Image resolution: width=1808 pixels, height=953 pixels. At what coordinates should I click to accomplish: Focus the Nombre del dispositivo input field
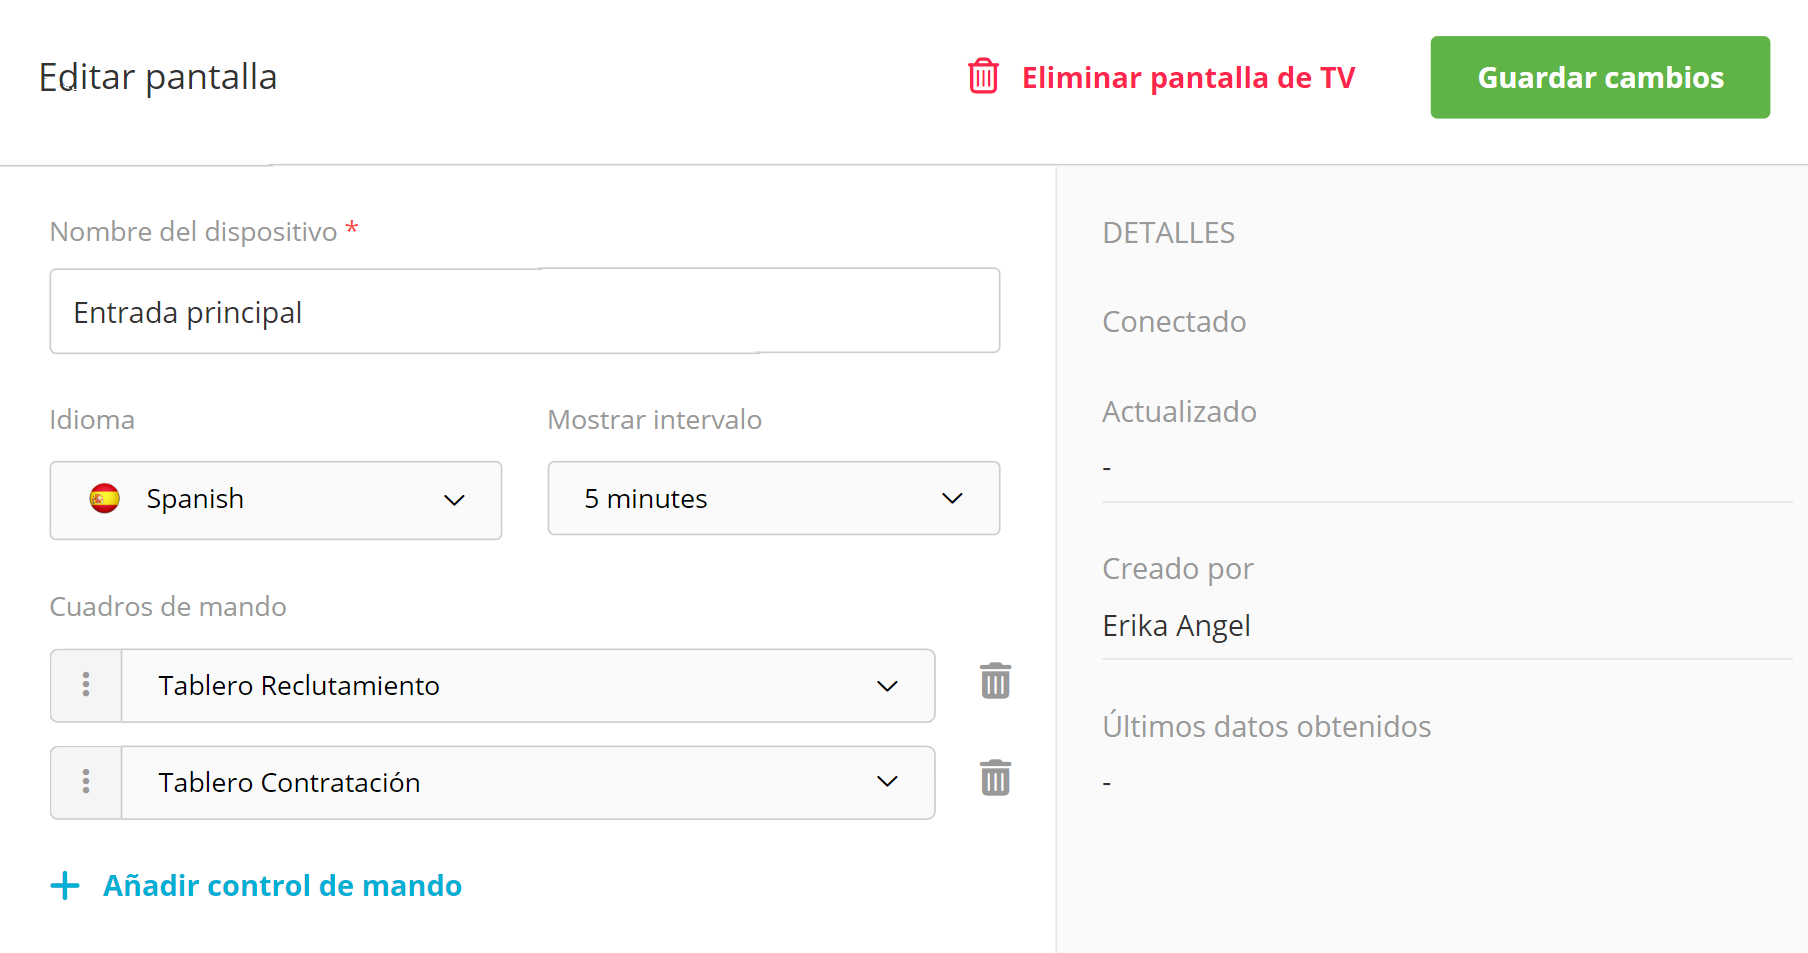[524, 311]
